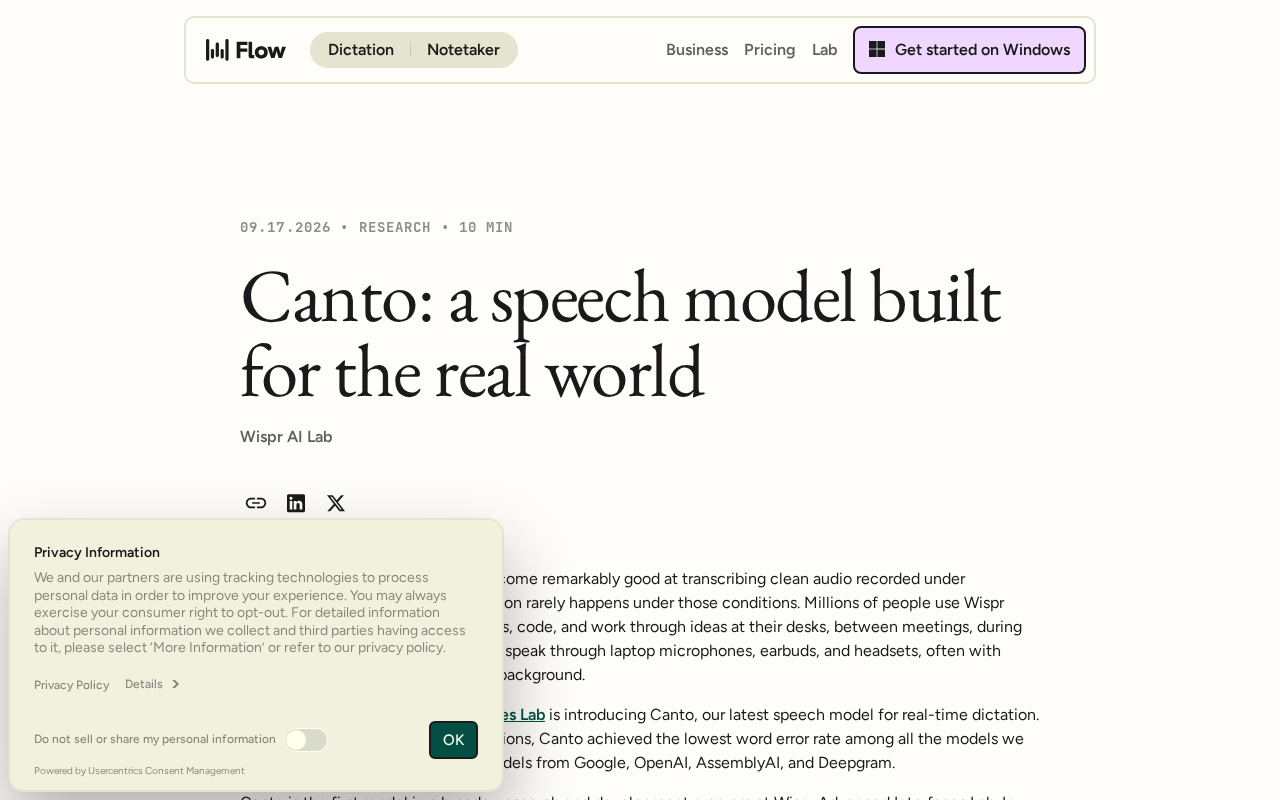Accept privacy notice with OK button
The width and height of the screenshot is (1280, 800).
point(454,740)
